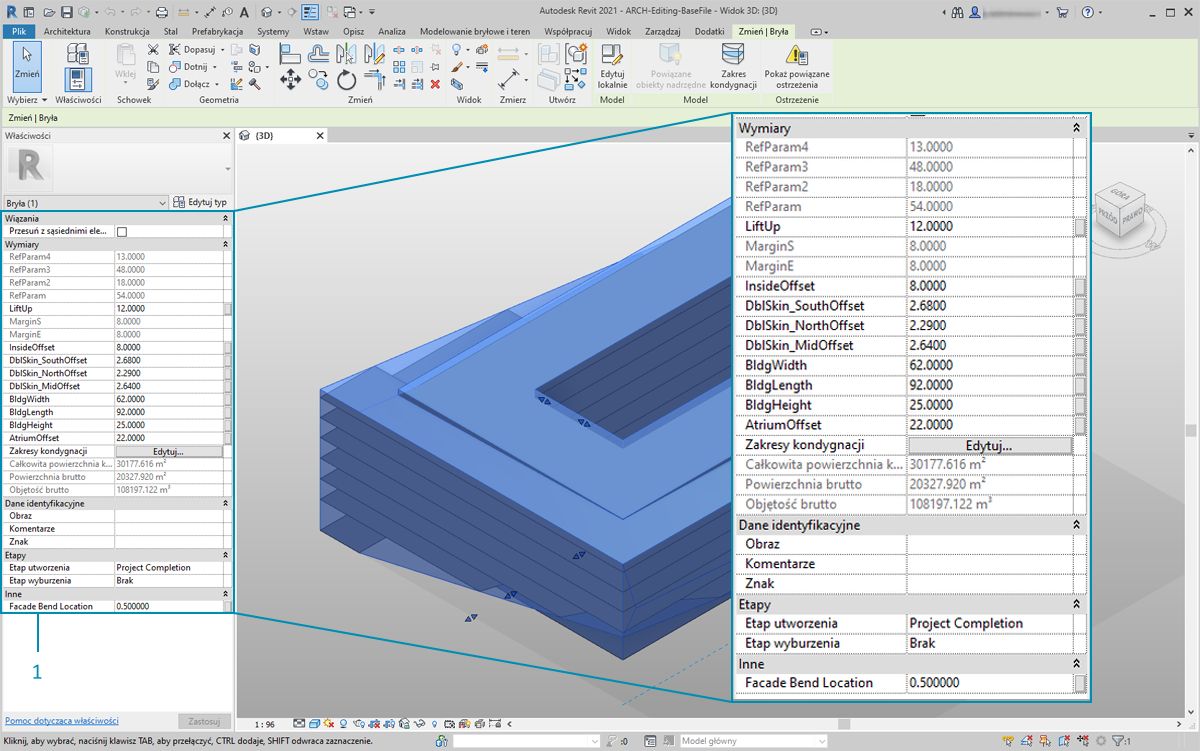Click the Demolish hammer icon

pos(255,84)
